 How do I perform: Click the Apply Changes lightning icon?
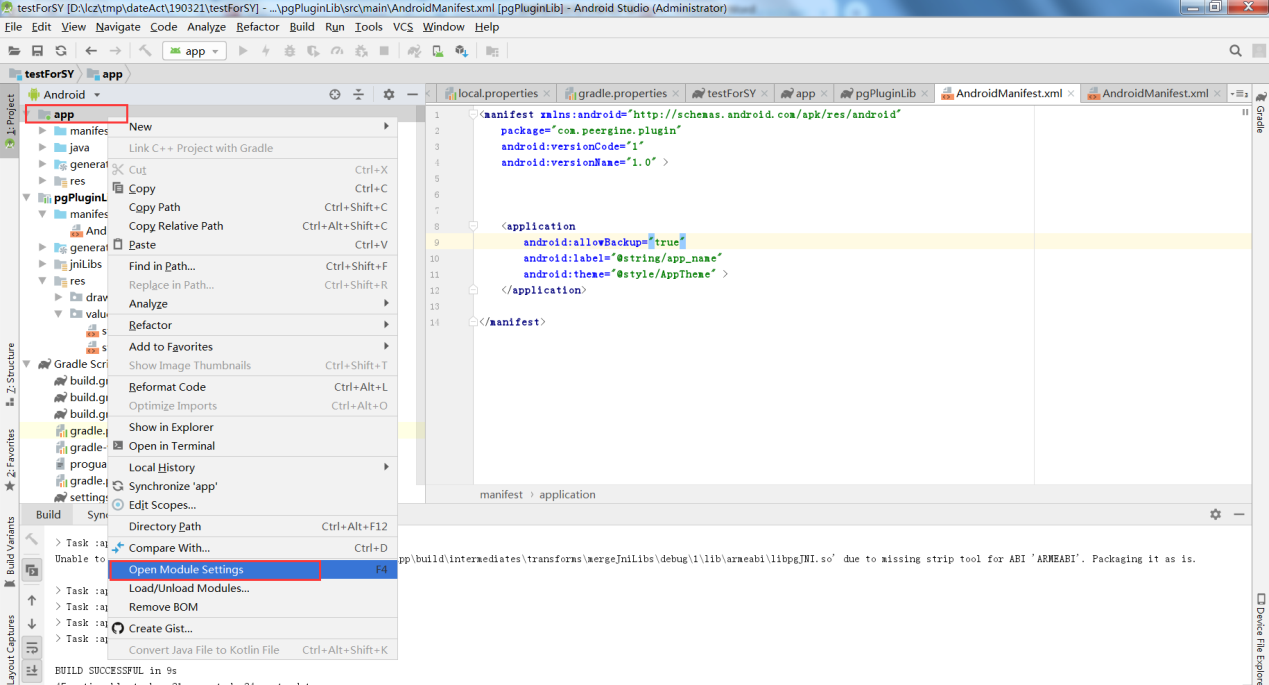coord(266,51)
